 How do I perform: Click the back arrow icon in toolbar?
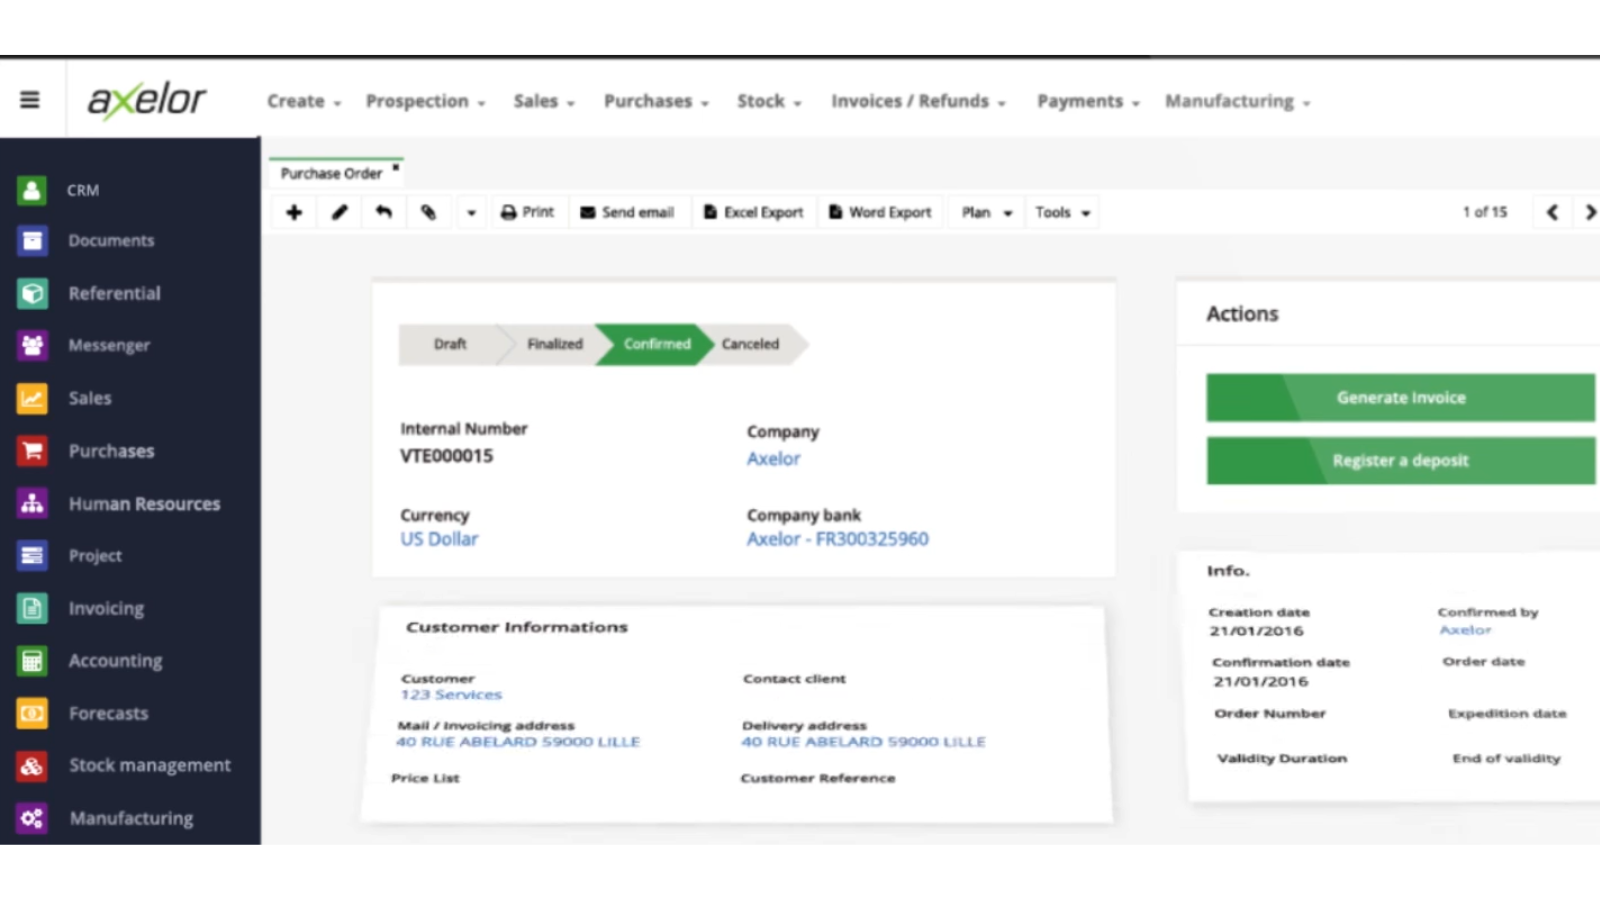(x=384, y=212)
